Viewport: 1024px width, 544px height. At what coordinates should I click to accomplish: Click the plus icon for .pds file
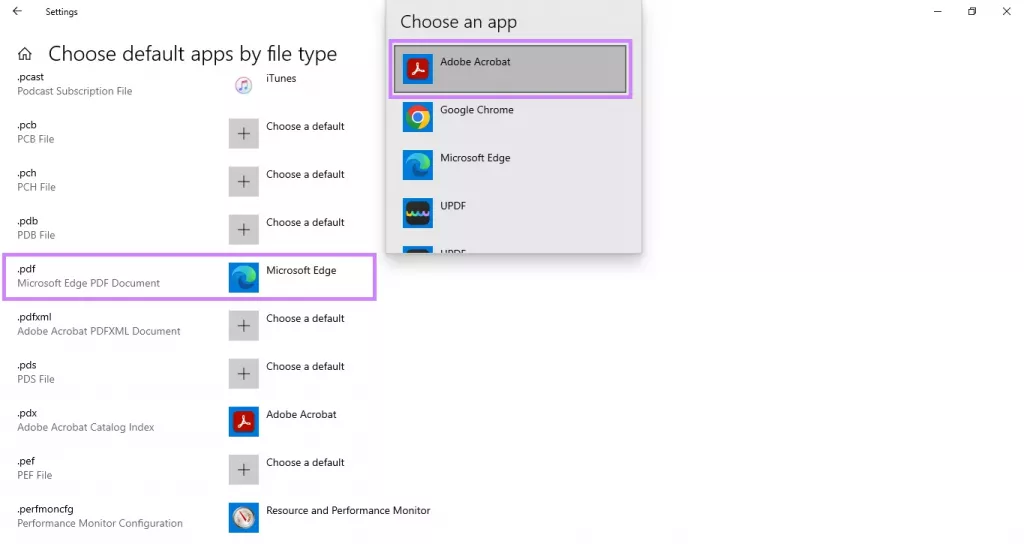point(244,374)
